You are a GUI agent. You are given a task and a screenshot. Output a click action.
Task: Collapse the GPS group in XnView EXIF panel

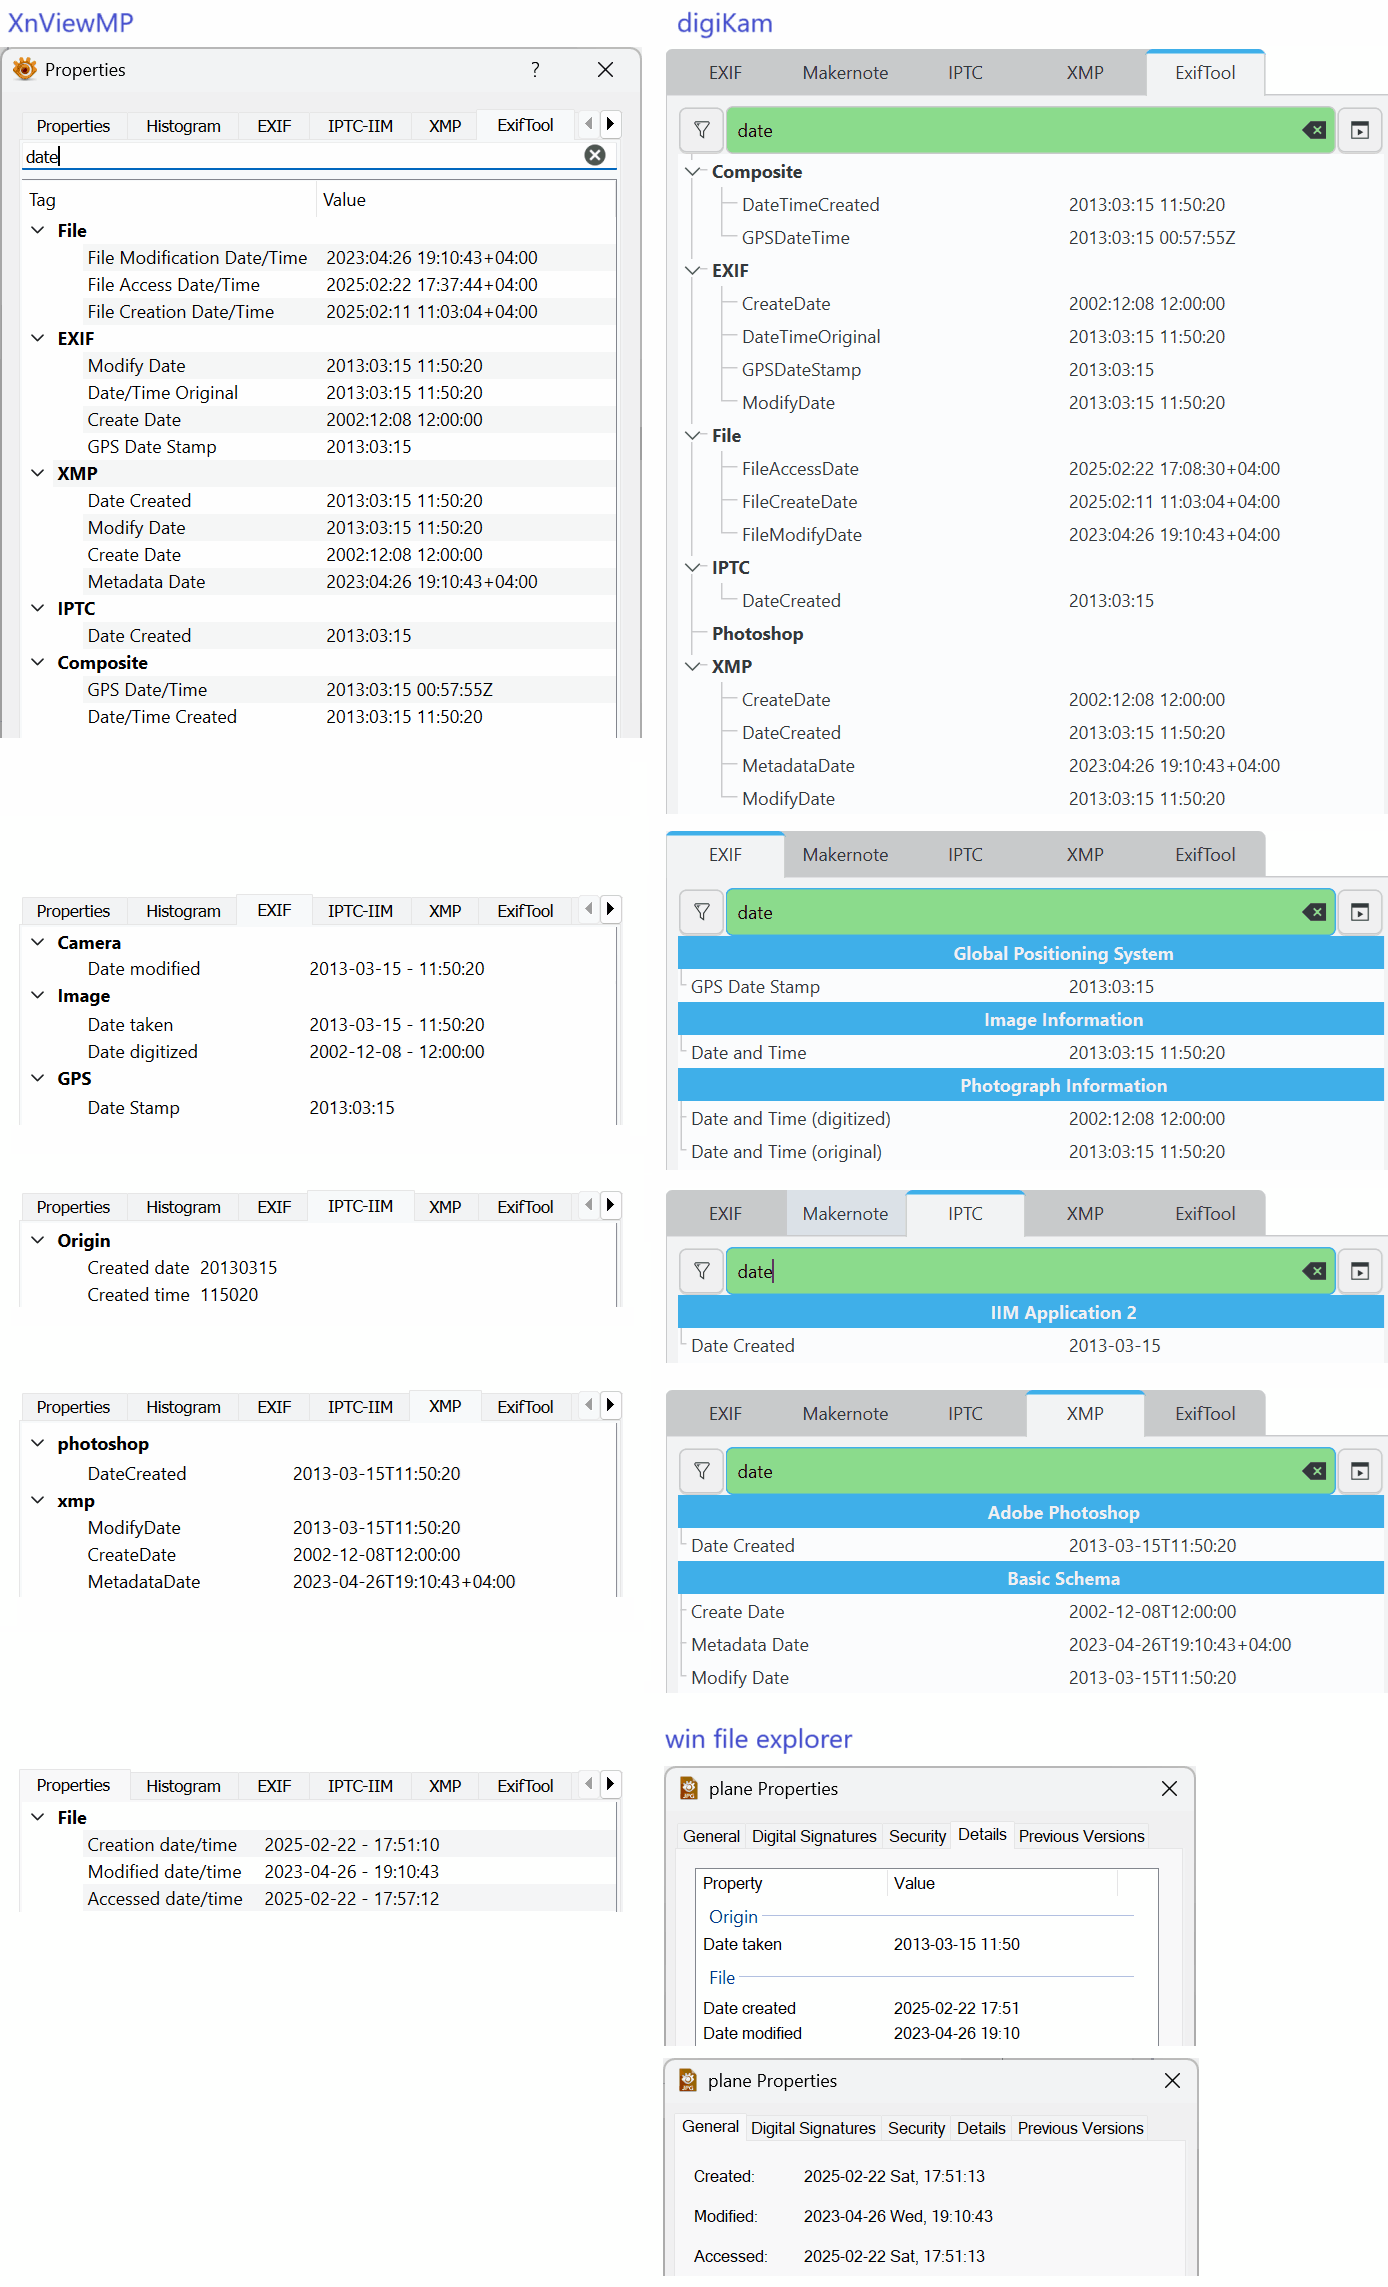[x=38, y=1078]
